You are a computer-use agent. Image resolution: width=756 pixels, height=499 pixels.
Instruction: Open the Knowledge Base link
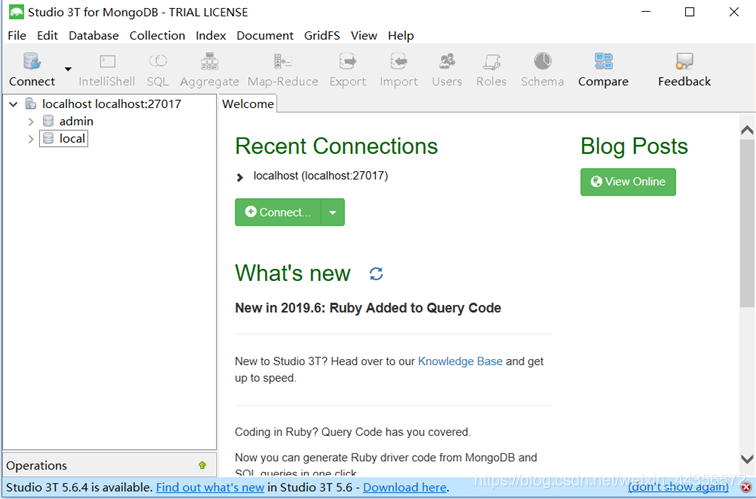click(460, 362)
